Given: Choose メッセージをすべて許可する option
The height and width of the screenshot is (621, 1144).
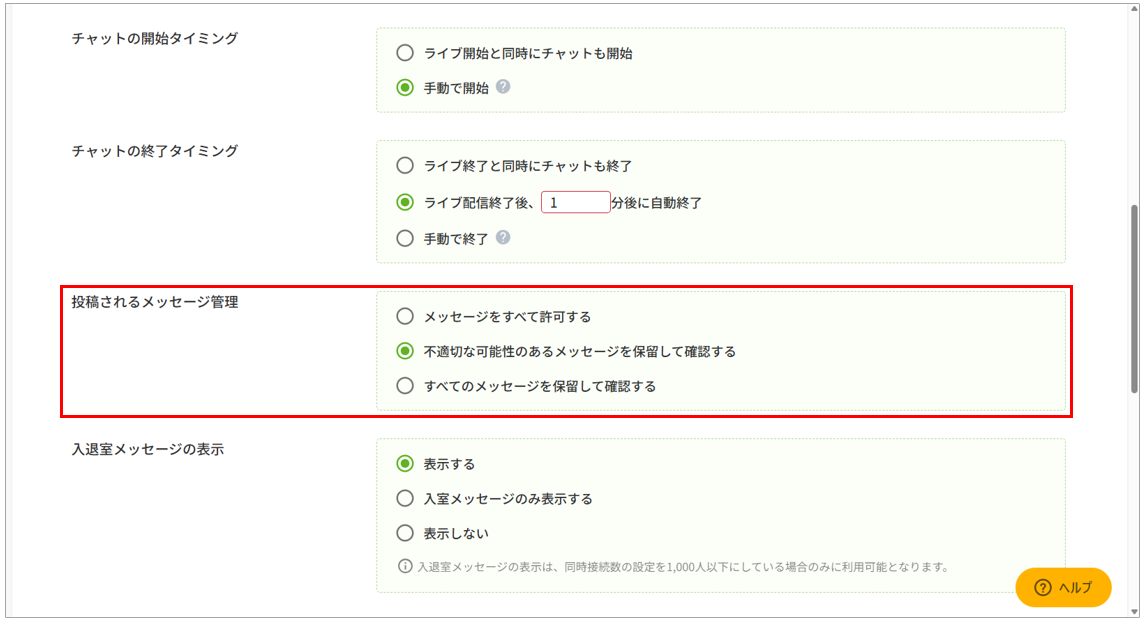Looking at the screenshot, I should pos(405,316).
